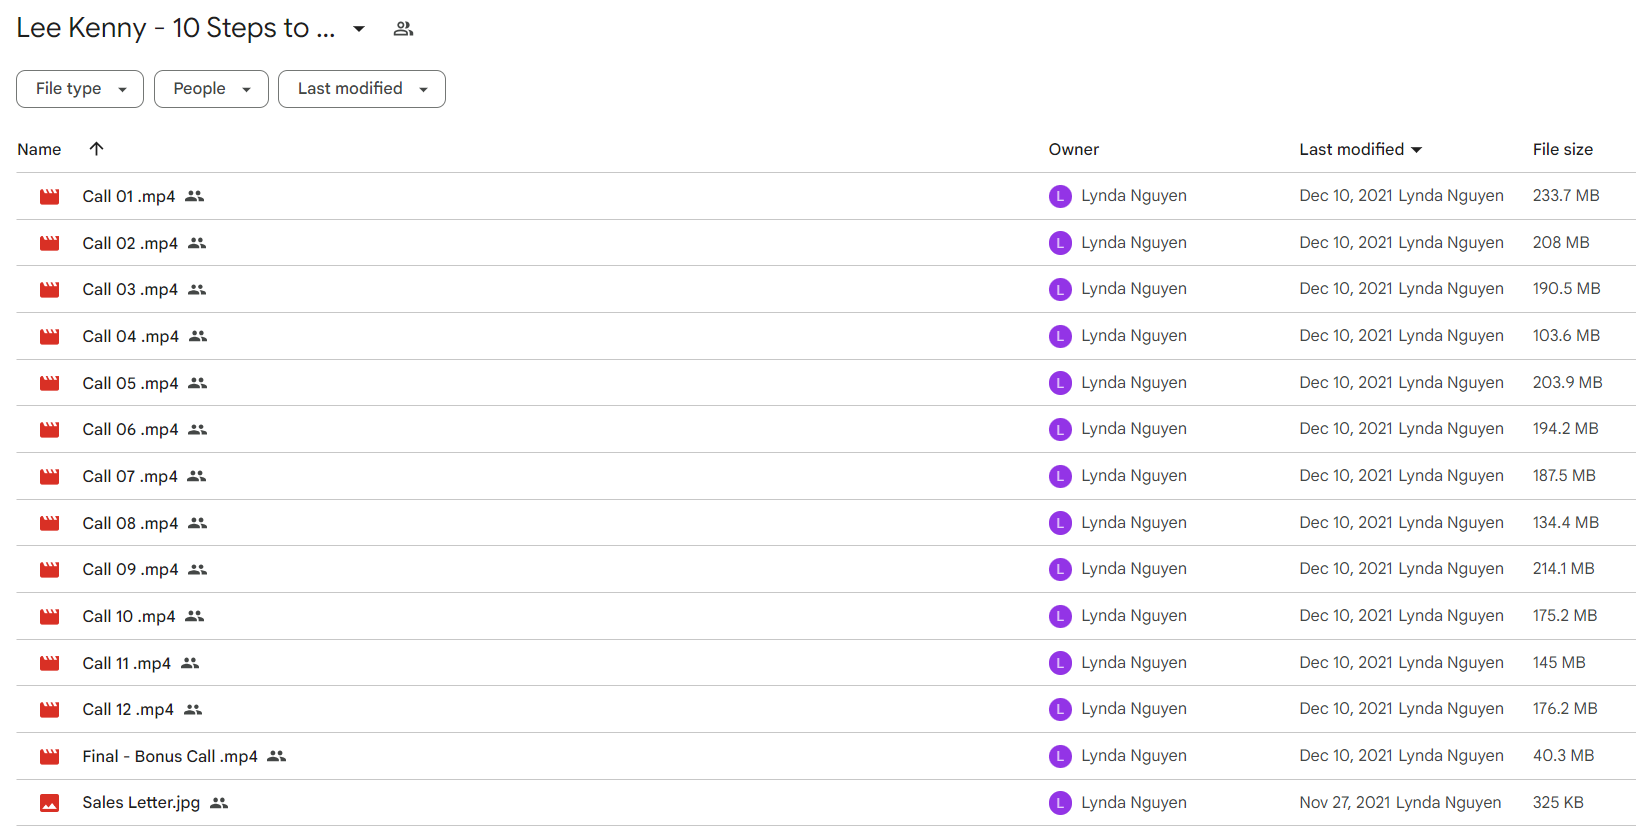Select the file Call 11 .mp4
This screenshot has height=835, width=1636.
127,663
